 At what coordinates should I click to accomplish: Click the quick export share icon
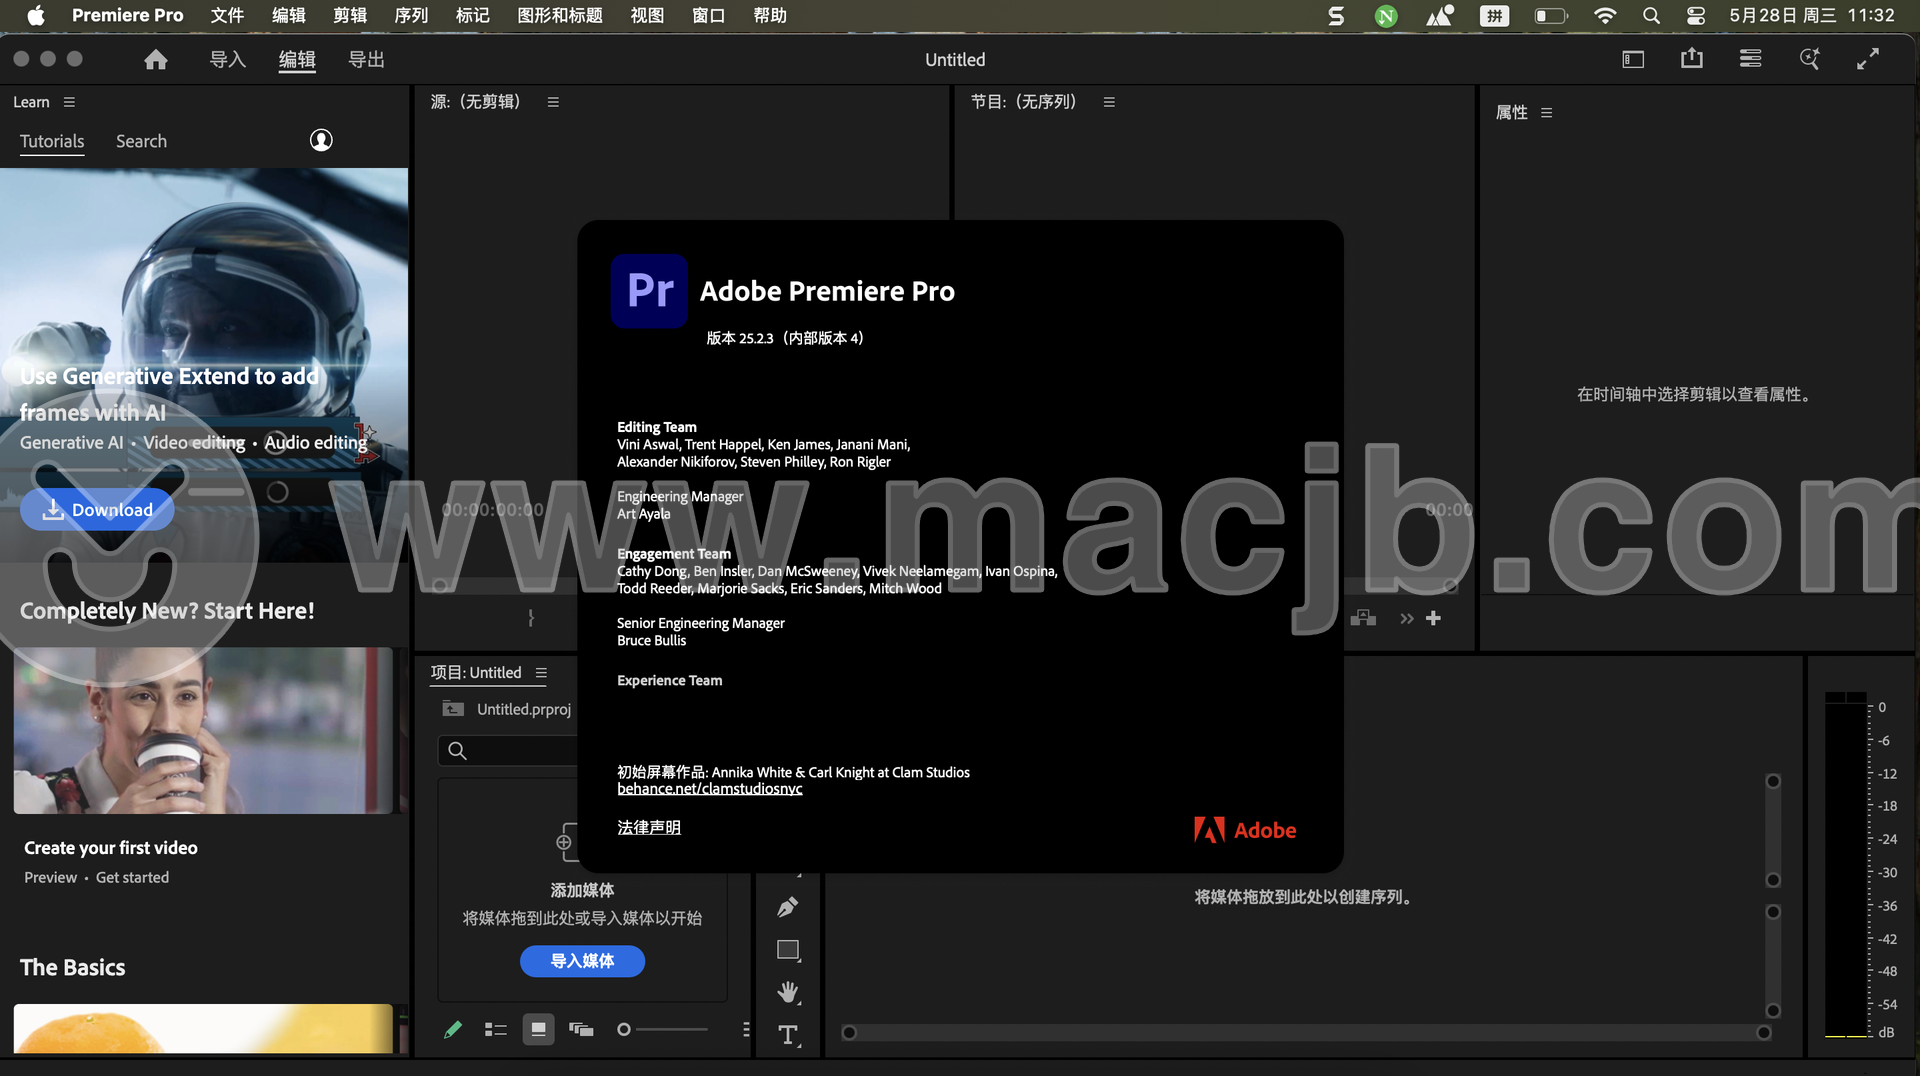click(x=1692, y=59)
